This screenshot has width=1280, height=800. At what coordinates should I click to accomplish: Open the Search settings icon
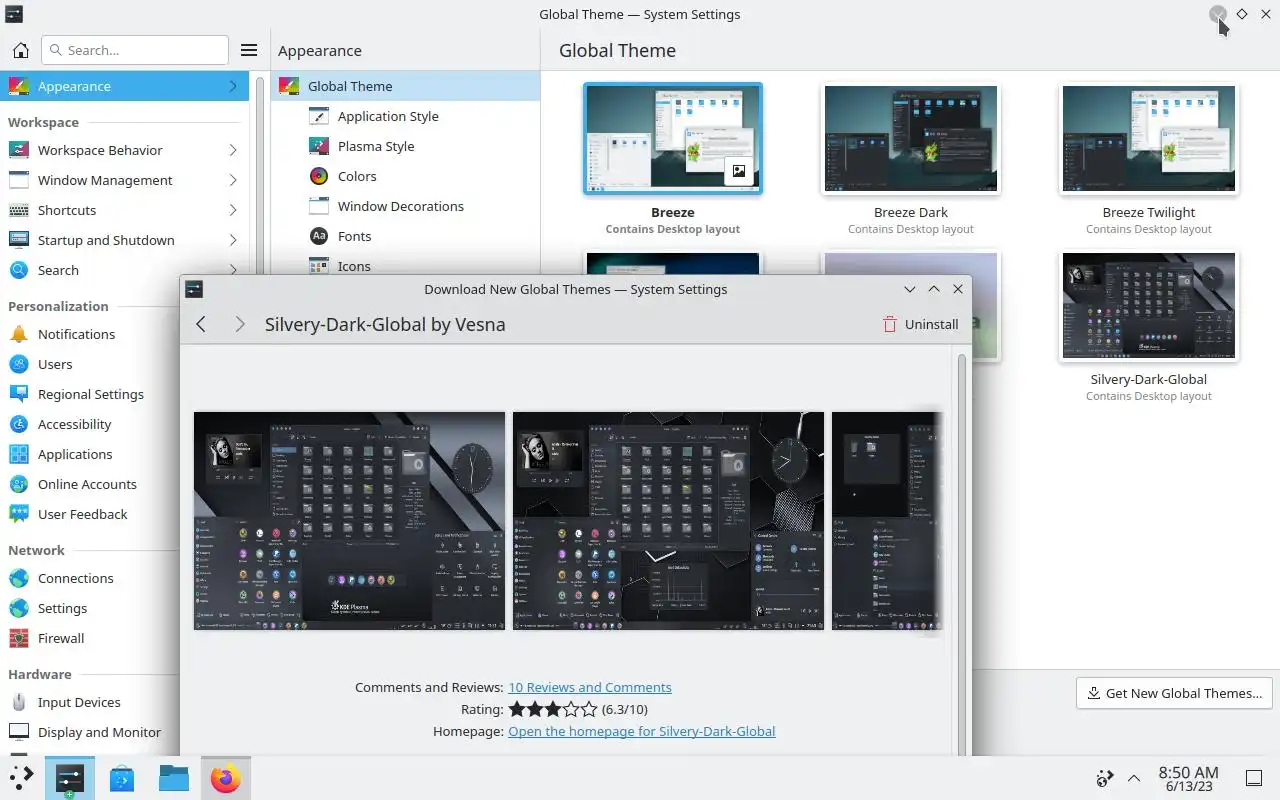[19, 270]
